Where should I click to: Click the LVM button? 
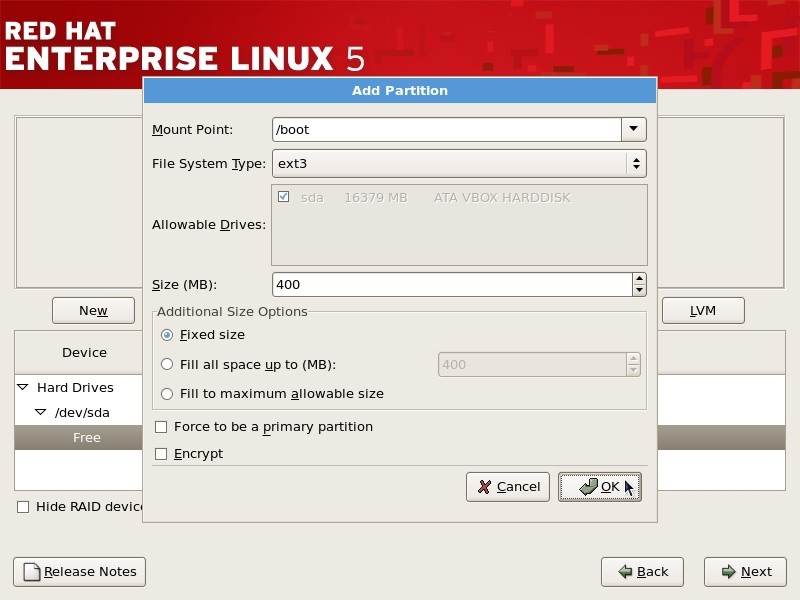click(x=703, y=310)
